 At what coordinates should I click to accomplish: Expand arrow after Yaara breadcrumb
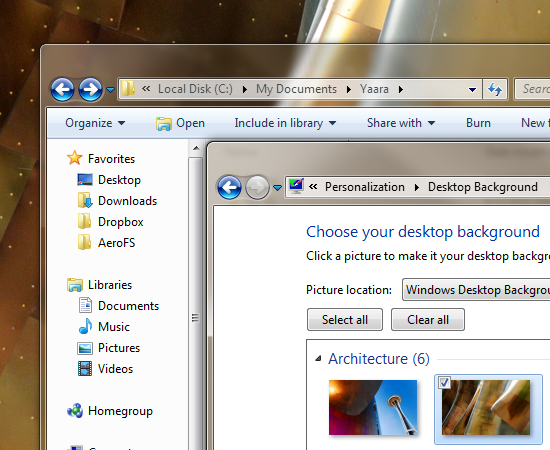click(401, 90)
